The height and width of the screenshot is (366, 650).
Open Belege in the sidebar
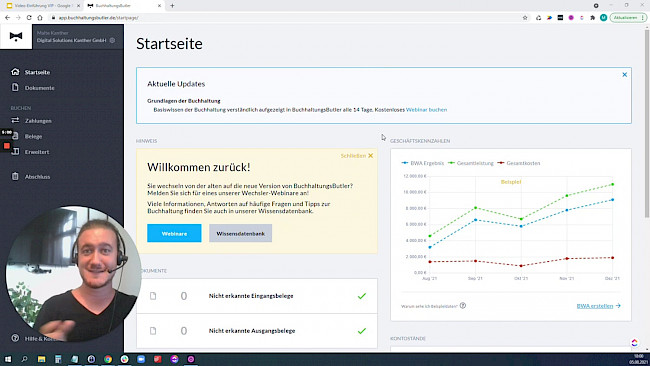[x=33, y=136]
